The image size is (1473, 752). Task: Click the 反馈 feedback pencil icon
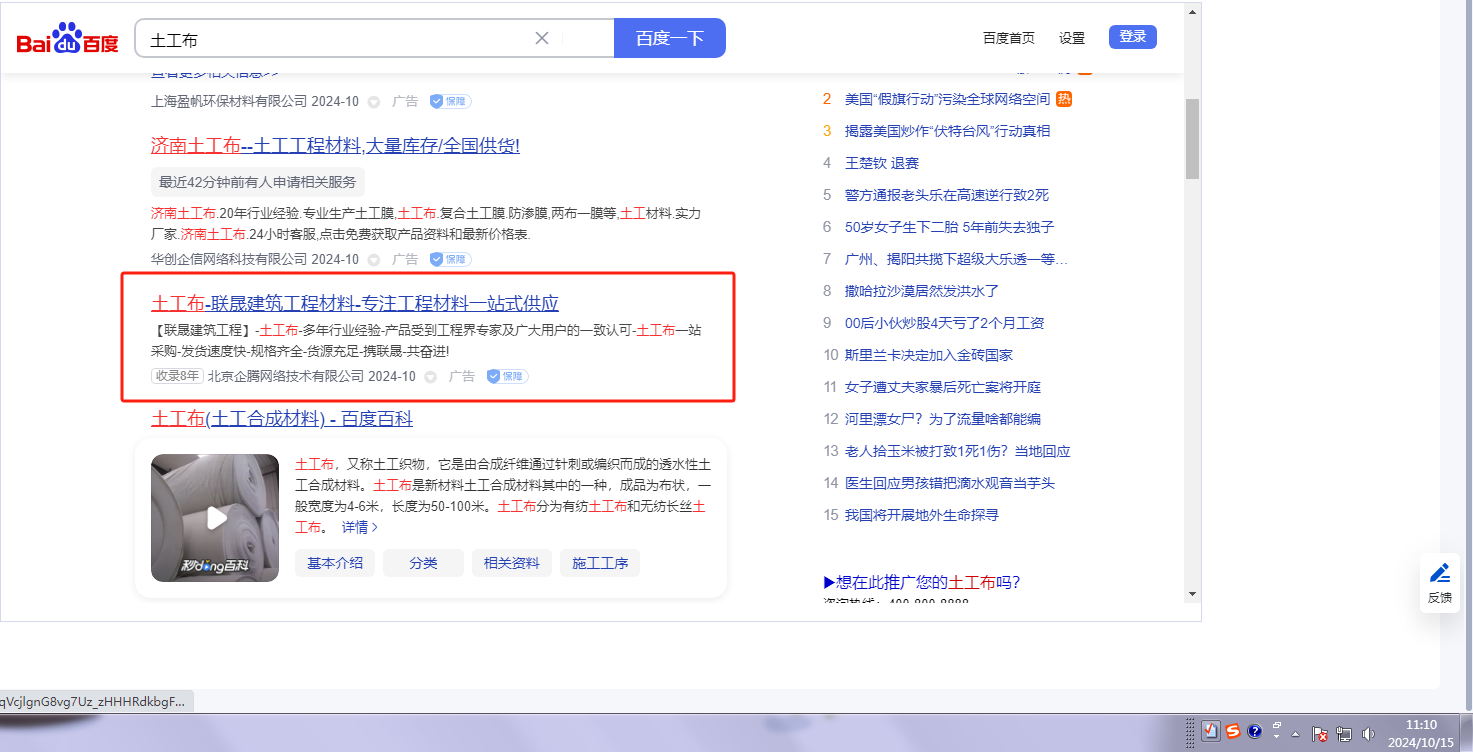1440,574
